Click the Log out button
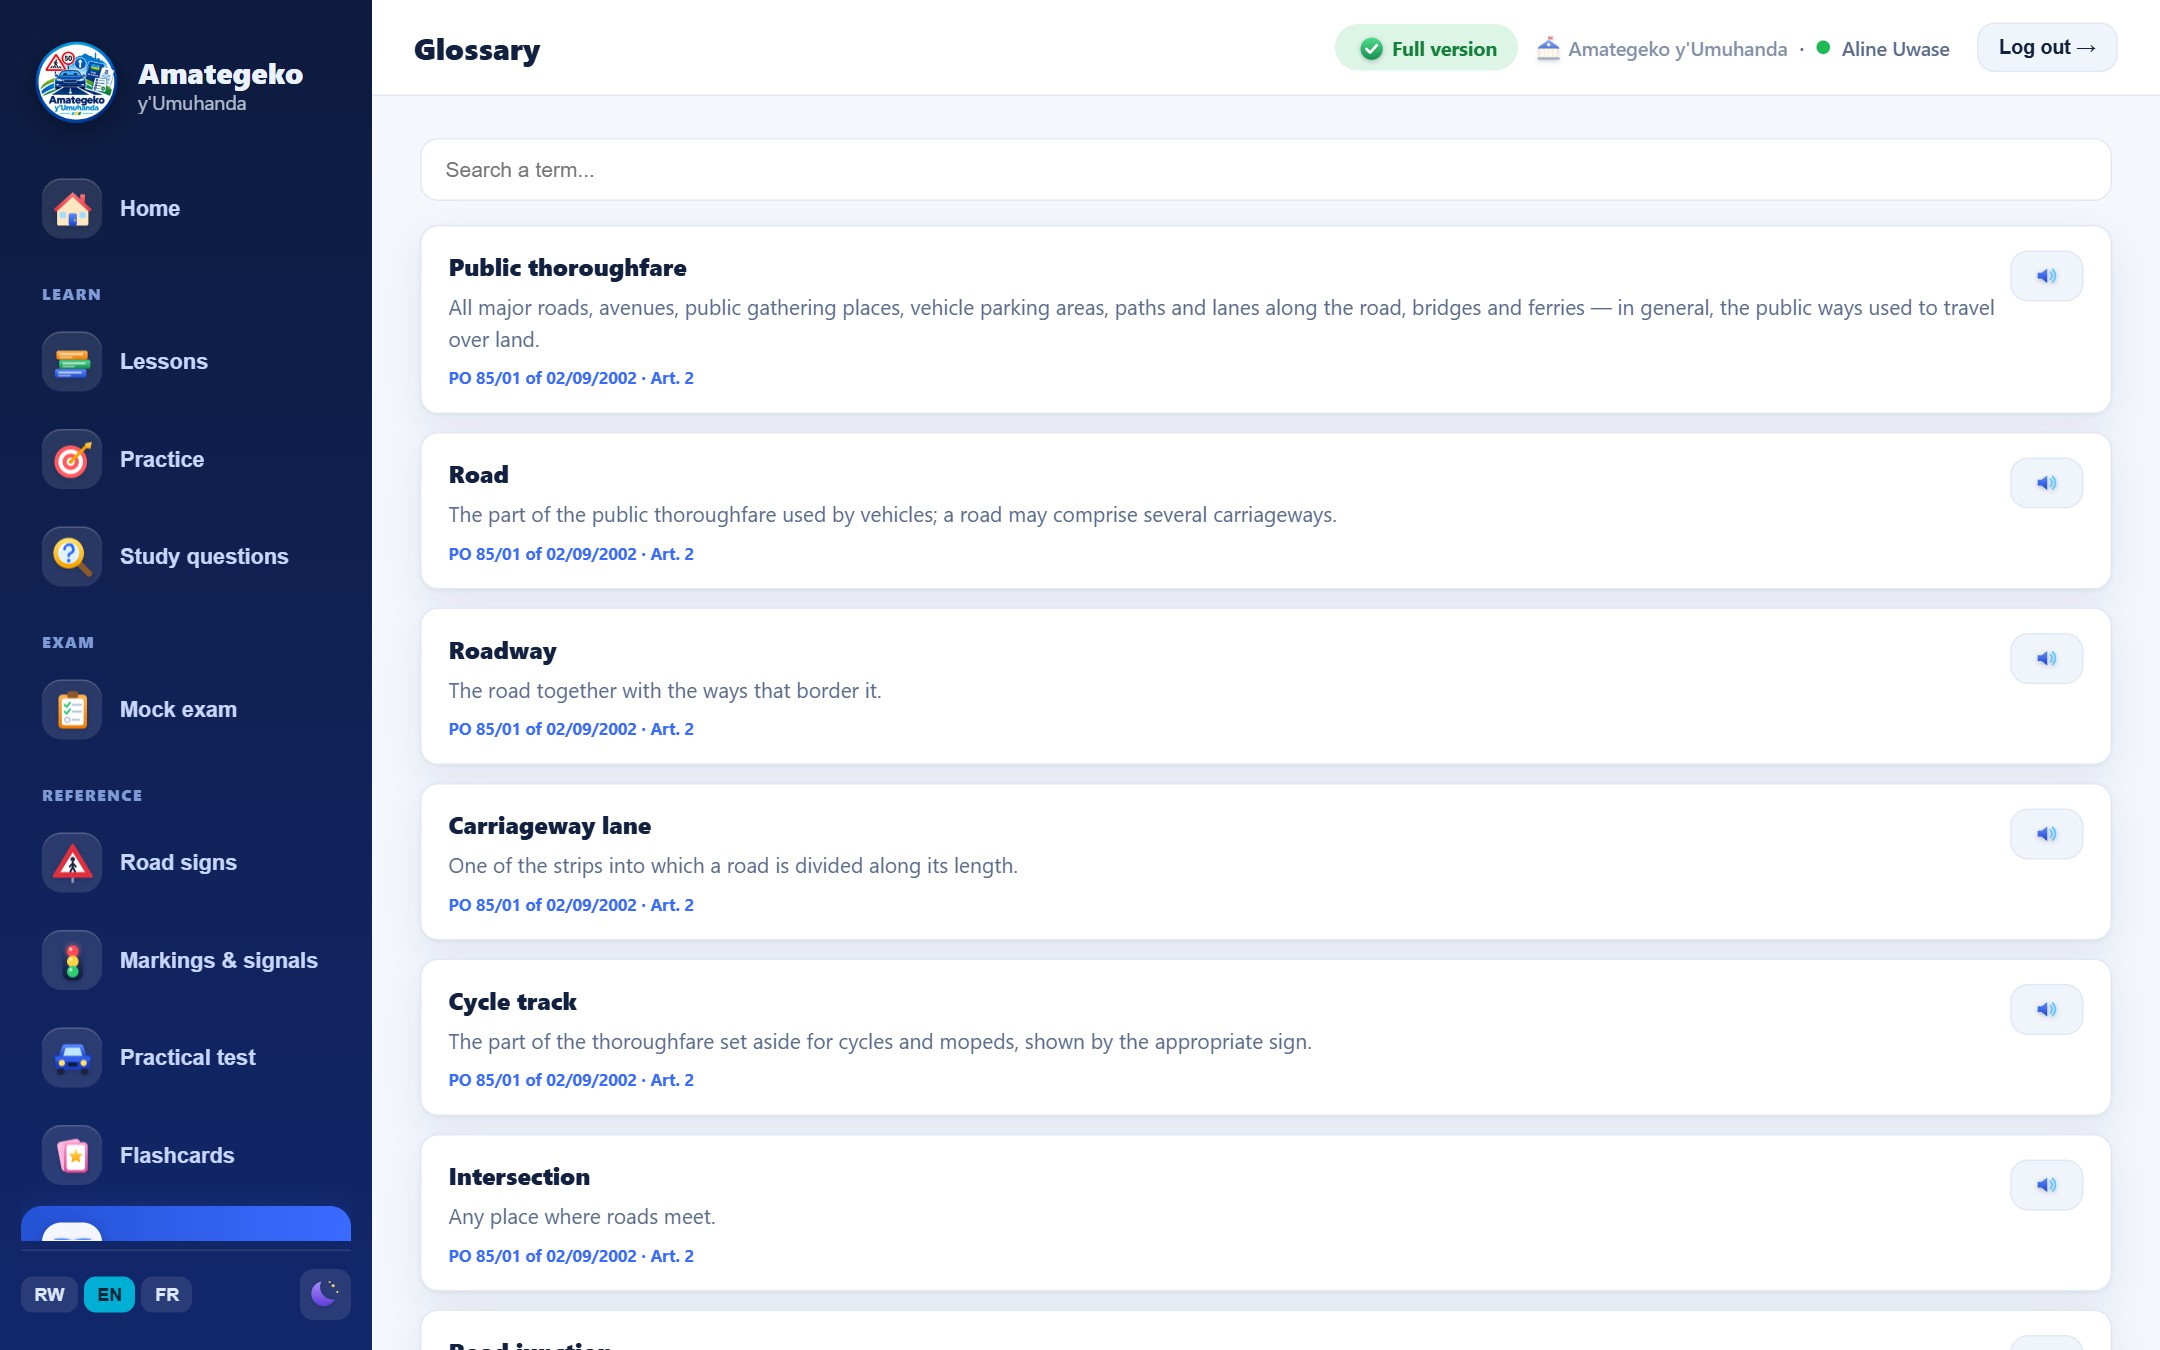The width and height of the screenshot is (2160, 1350). 2046,48
